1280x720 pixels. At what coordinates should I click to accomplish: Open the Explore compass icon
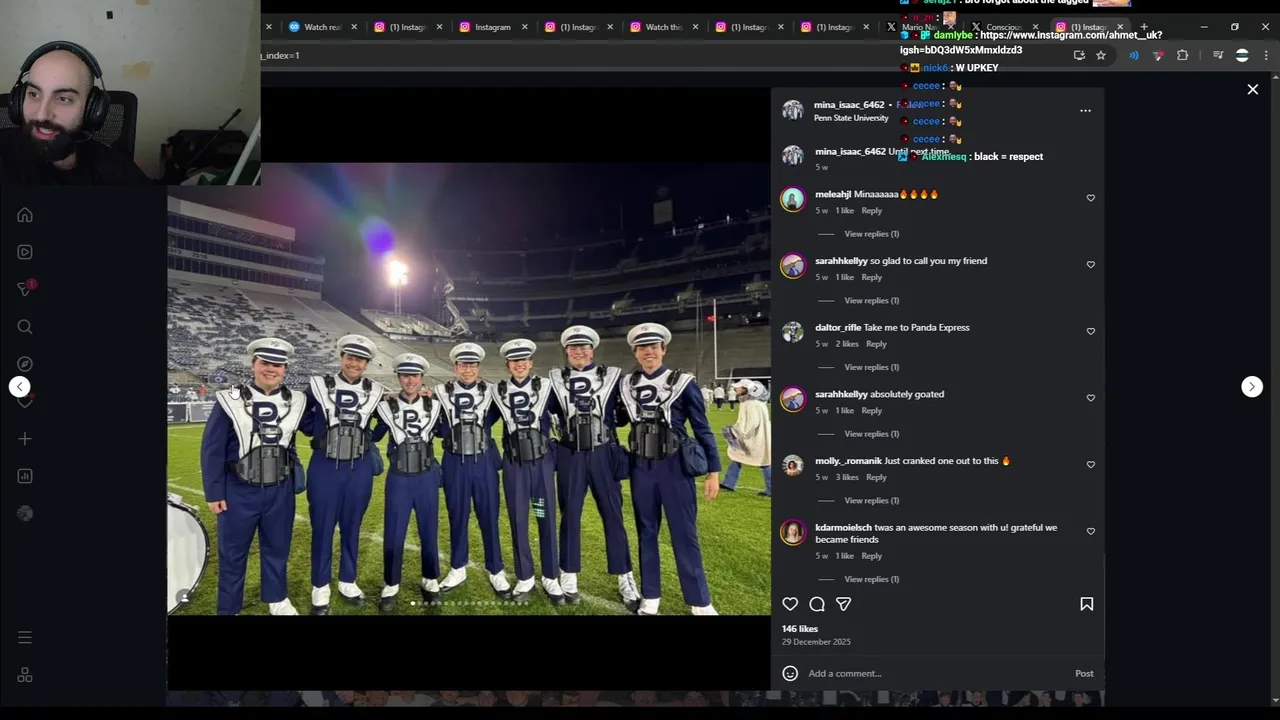25,364
